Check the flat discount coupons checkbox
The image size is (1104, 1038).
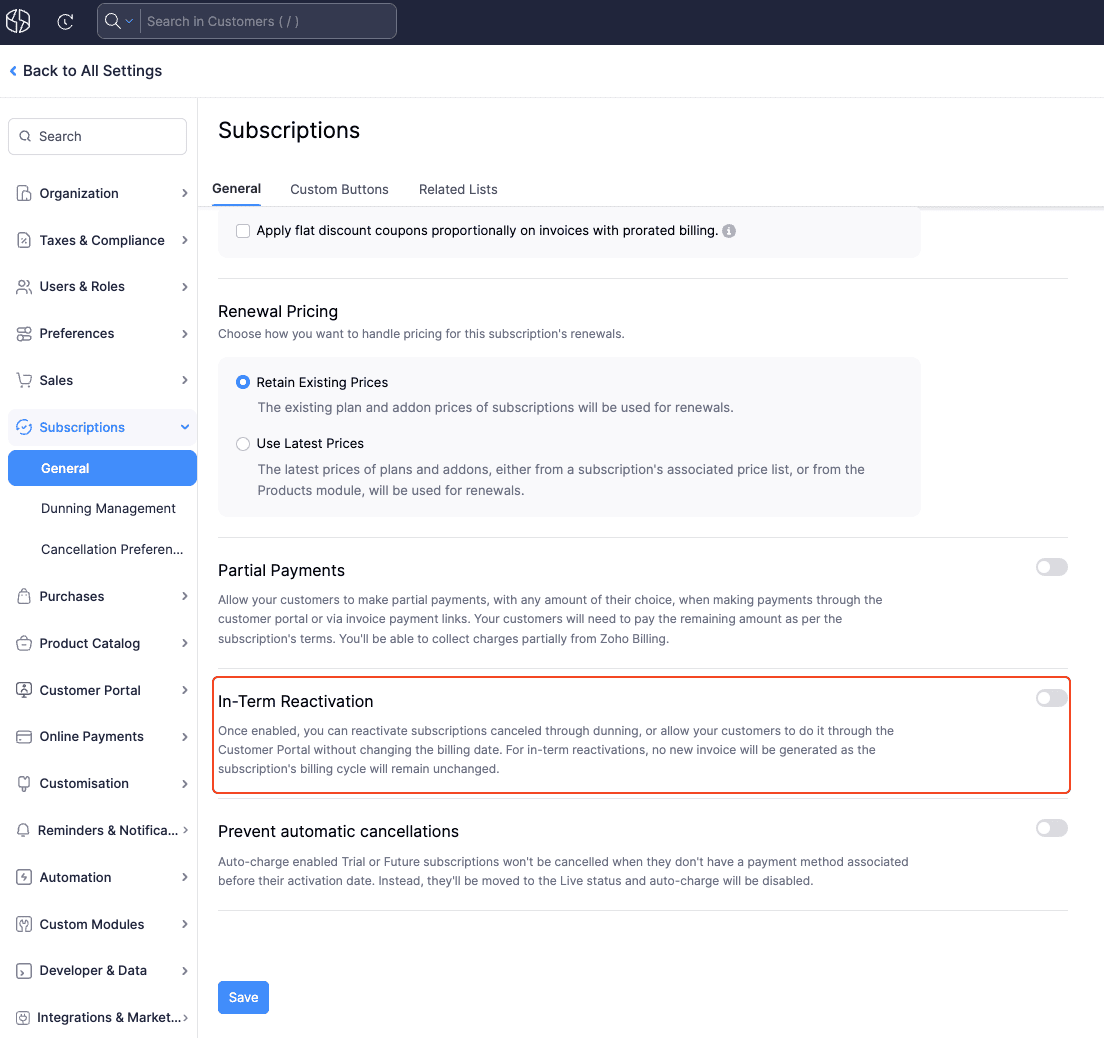[242, 230]
